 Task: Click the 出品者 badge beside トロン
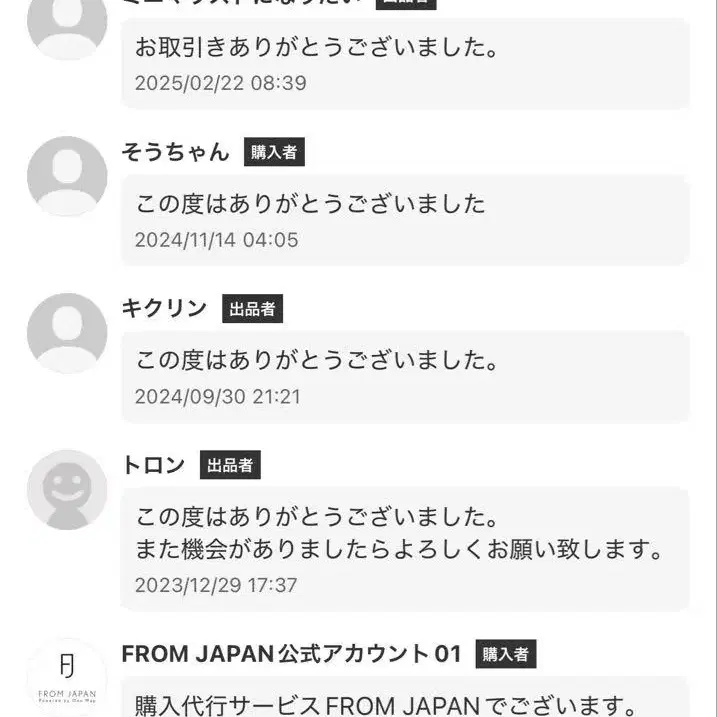point(230,465)
